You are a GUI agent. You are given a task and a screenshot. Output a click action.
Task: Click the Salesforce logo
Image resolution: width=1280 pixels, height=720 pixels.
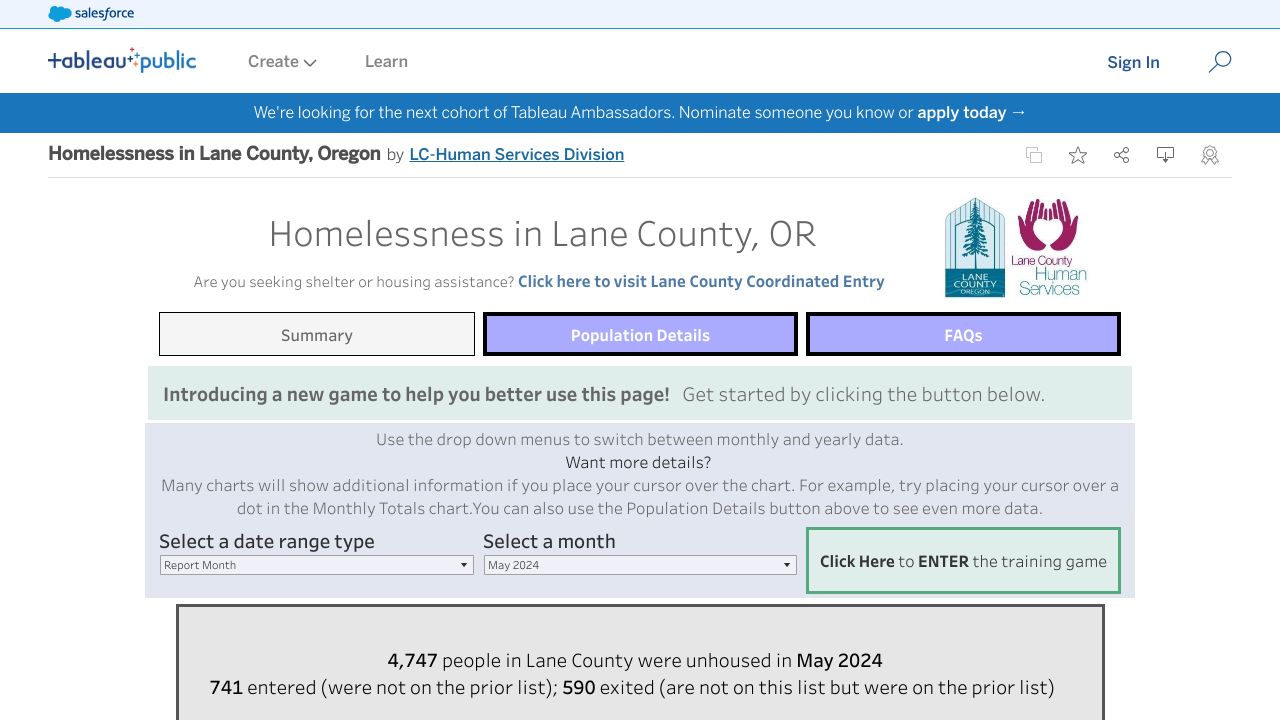[x=90, y=13]
